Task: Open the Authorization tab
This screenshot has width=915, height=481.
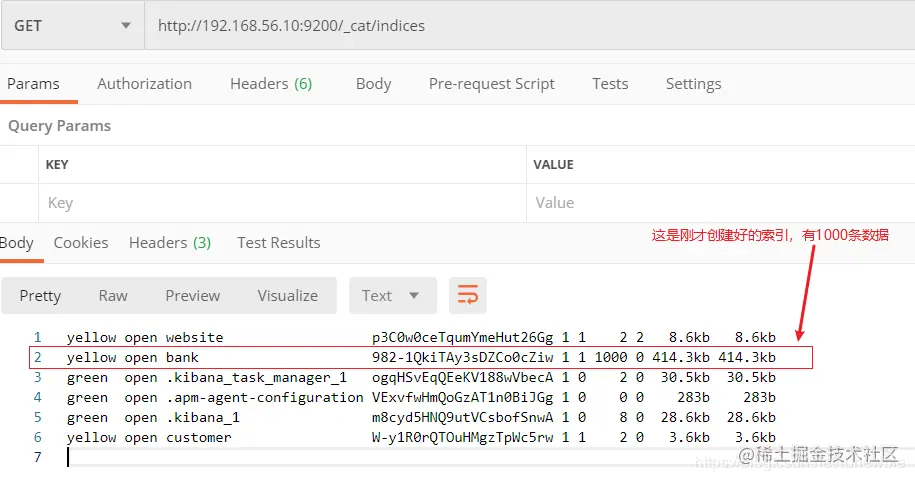Action: pos(144,84)
